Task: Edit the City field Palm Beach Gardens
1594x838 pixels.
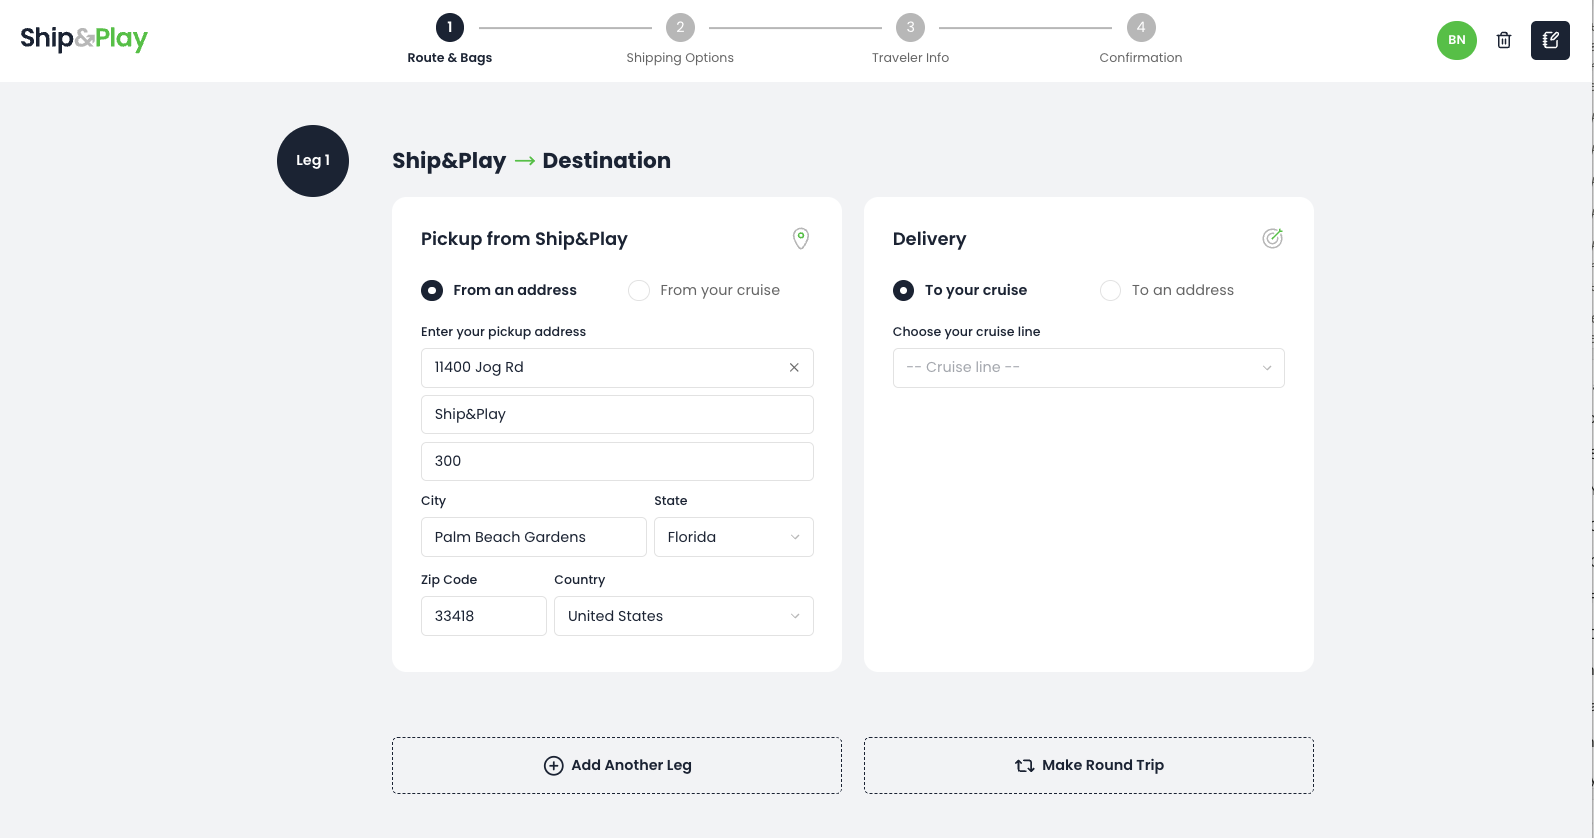Action: pyautogui.click(x=534, y=537)
